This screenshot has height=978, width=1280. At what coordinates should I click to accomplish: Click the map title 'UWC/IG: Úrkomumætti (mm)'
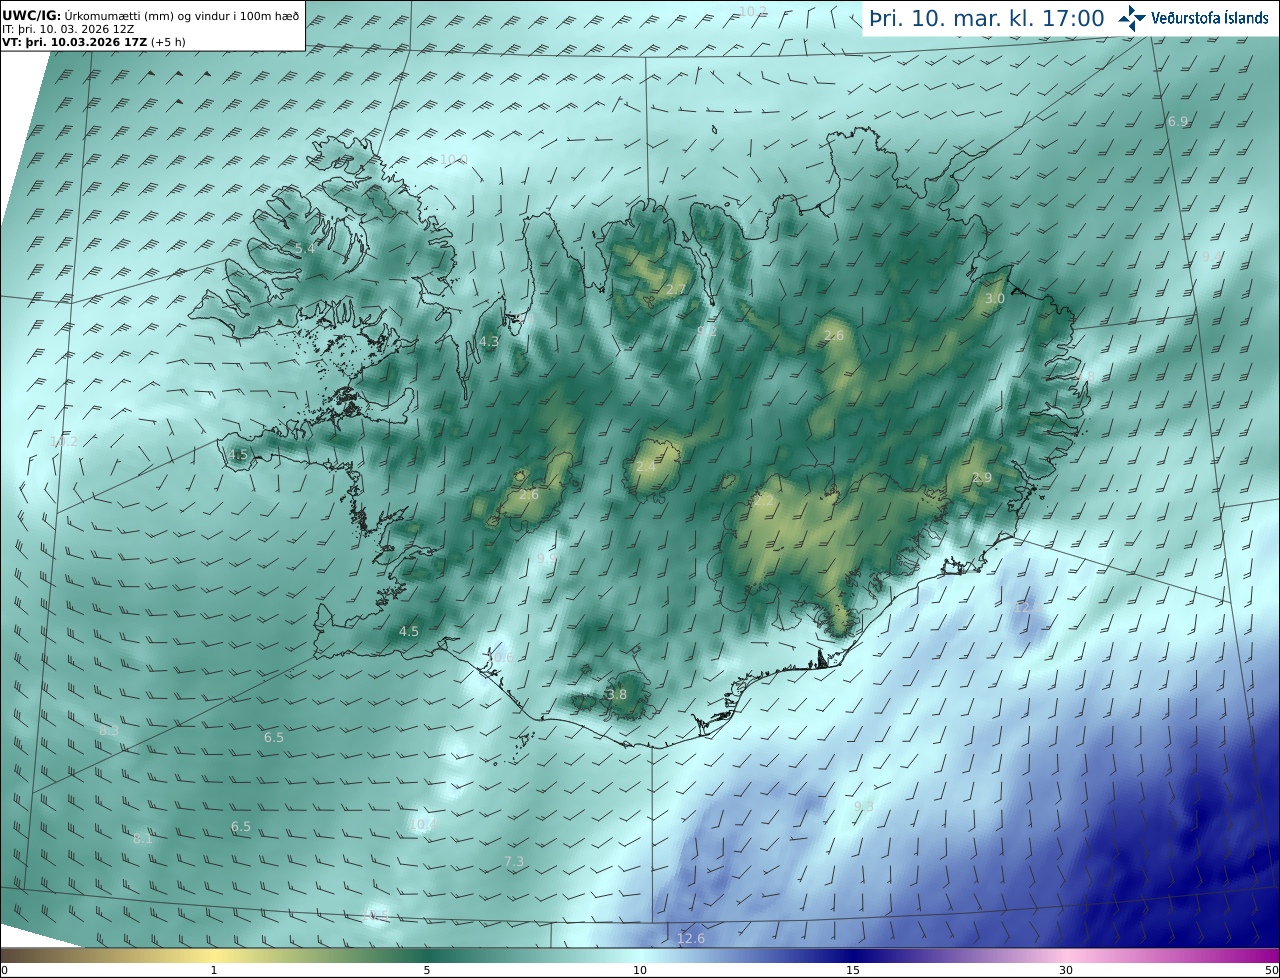coord(88,15)
